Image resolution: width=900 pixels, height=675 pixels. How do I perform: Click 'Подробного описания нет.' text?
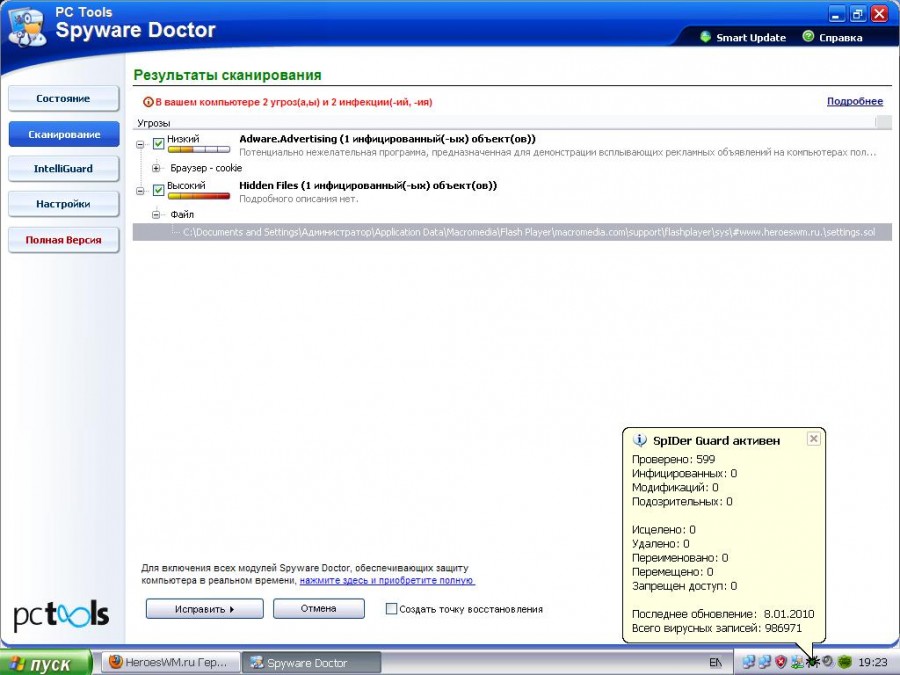click(298, 199)
